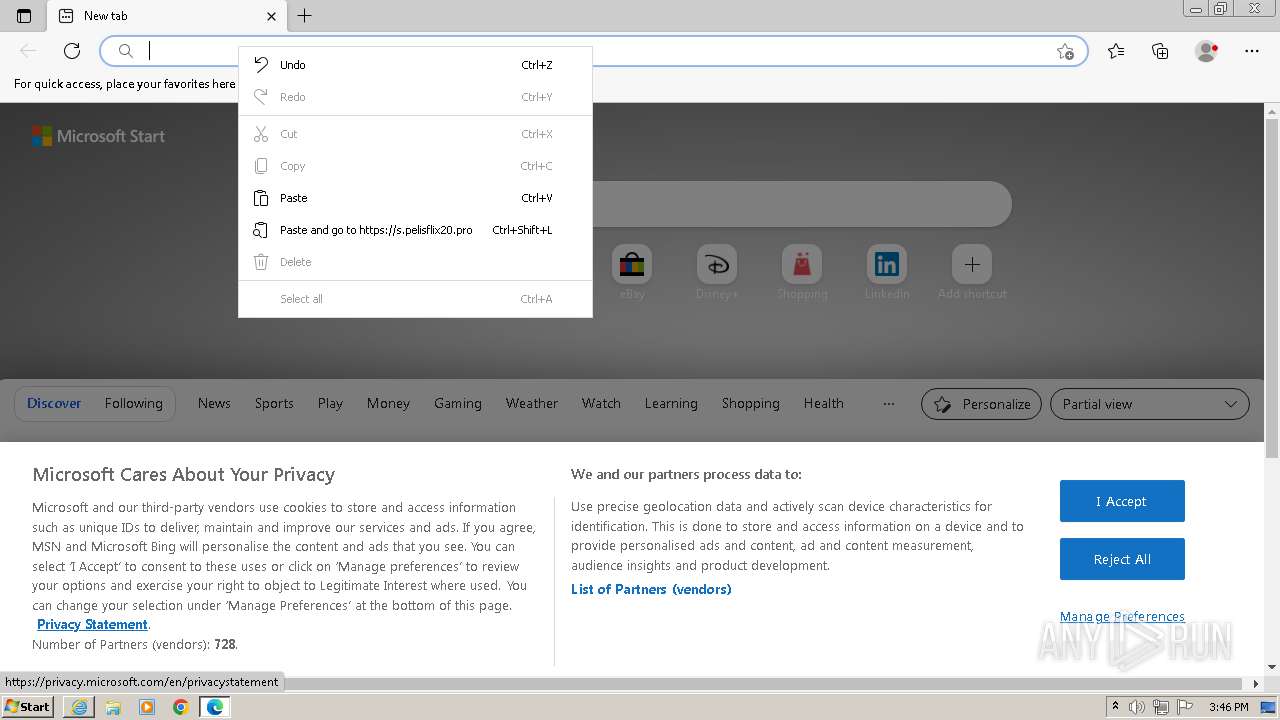Image resolution: width=1280 pixels, height=720 pixels.
Task: Click the Microsoft Start search box
Action: 800,204
